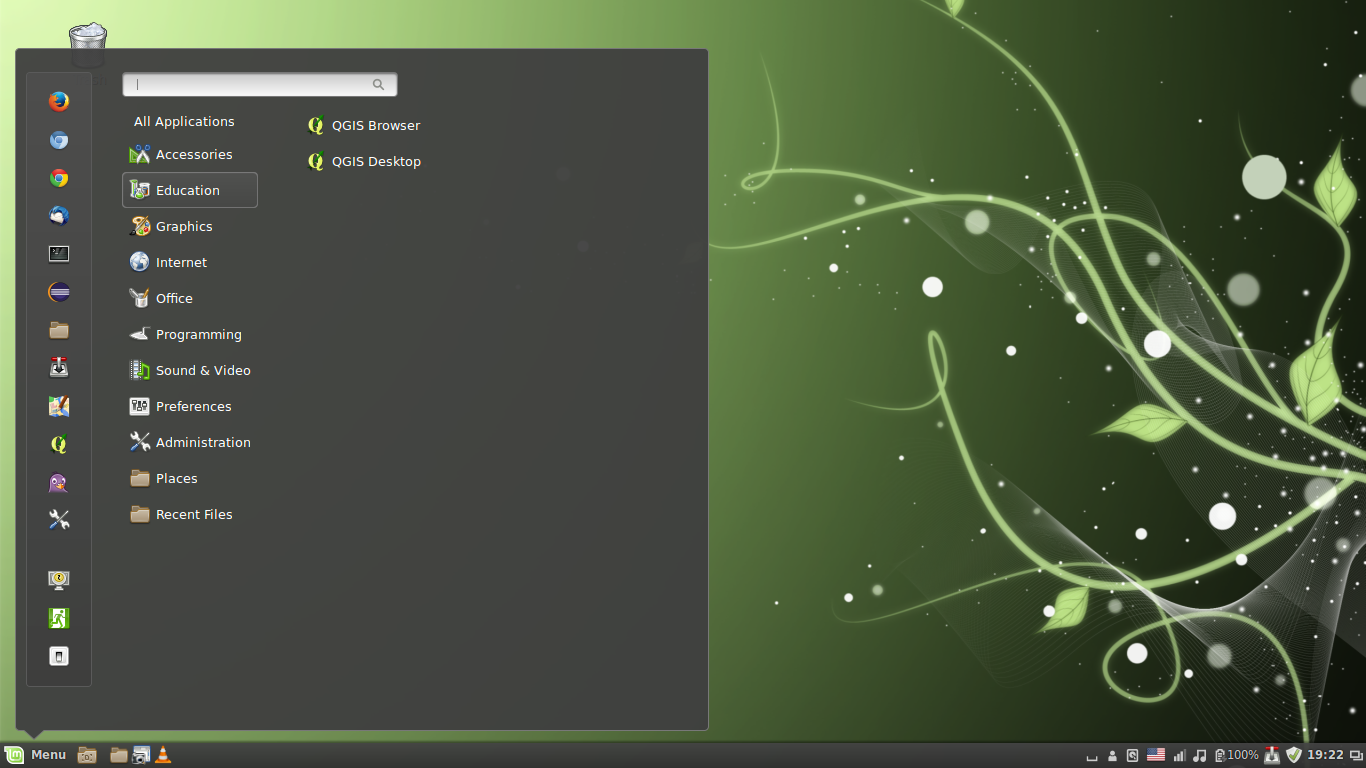Click the window list icon at panel end
Image resolution: width=1366 pixels, height=768 pixels.
[1356, 755]
